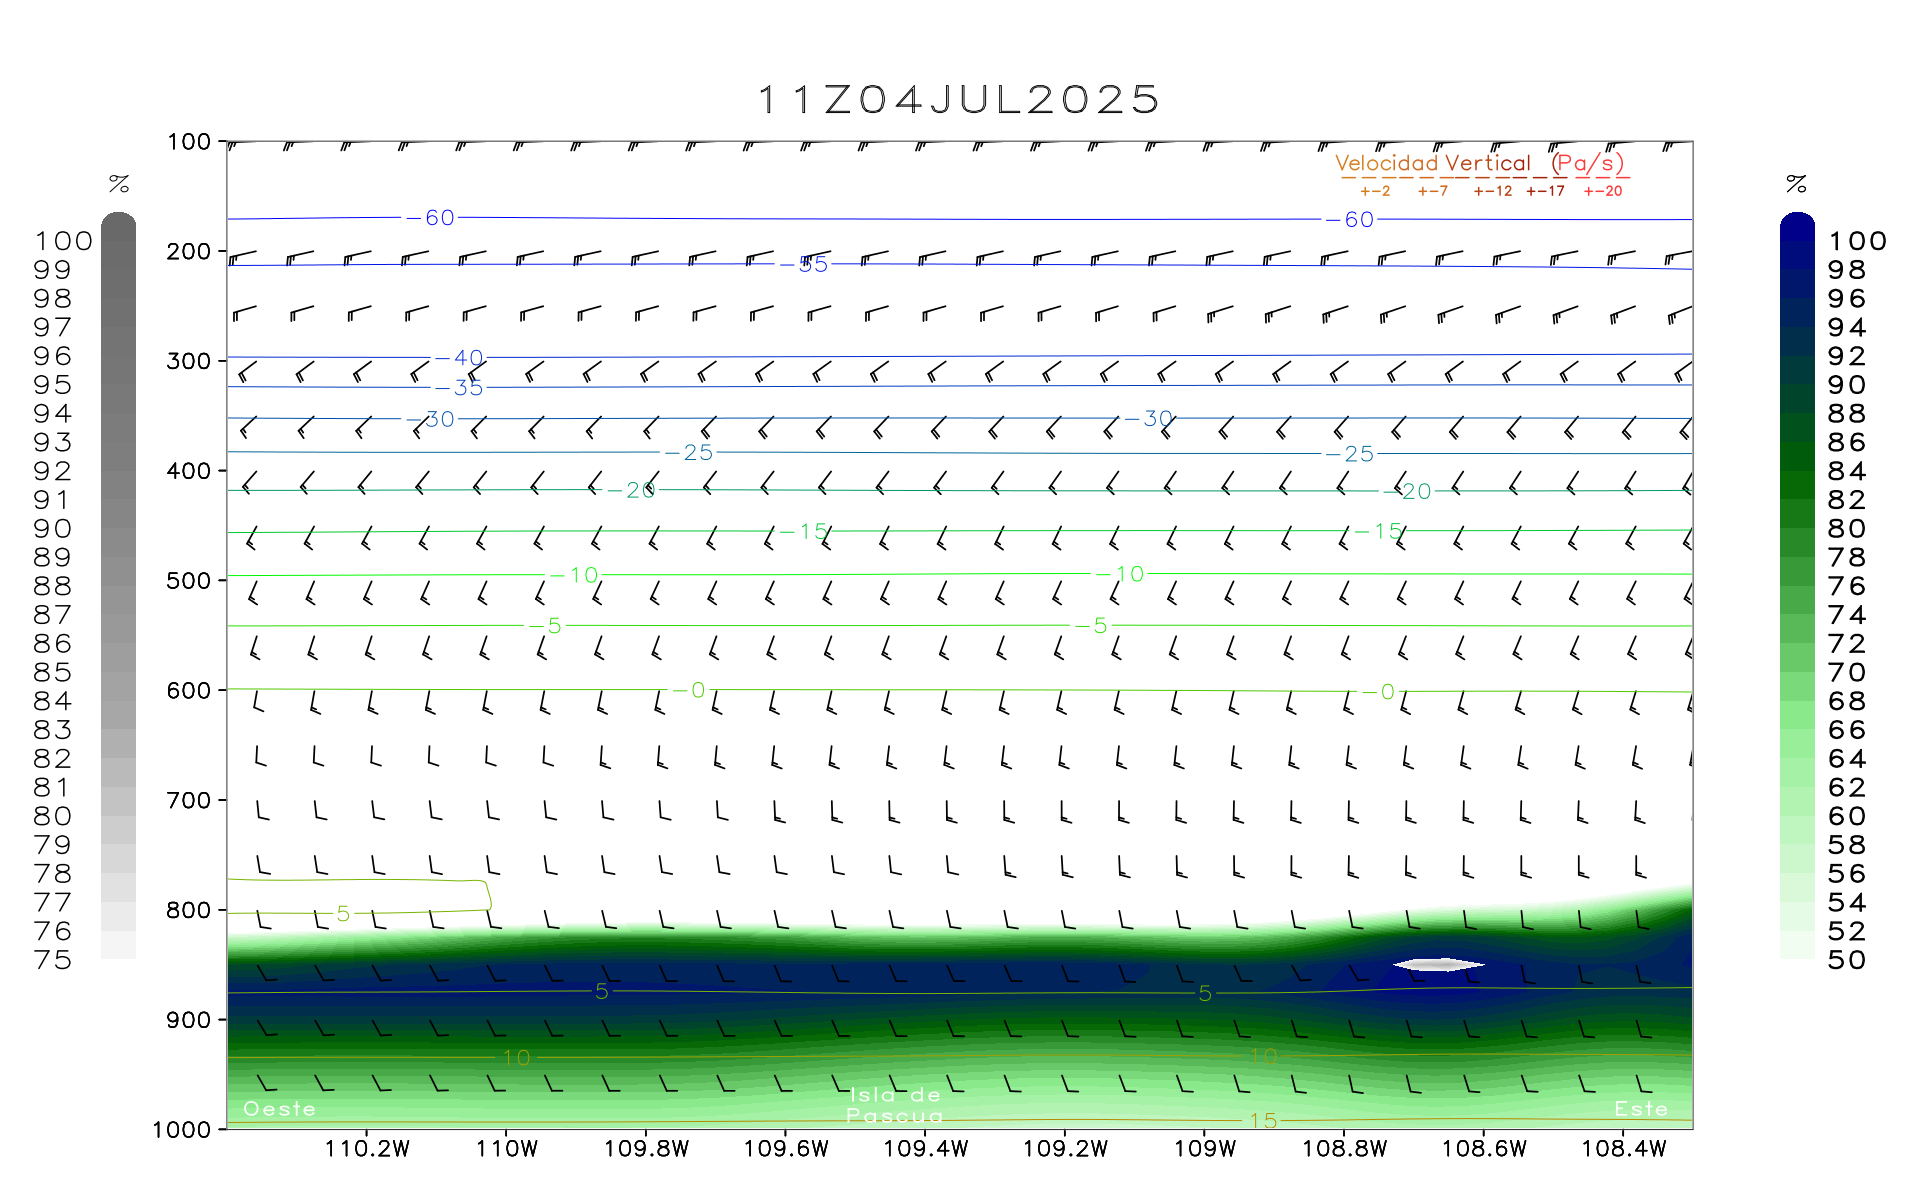Click the 110.2W longitude axis label
1920x1200 pixels.
click(368, 1149)
